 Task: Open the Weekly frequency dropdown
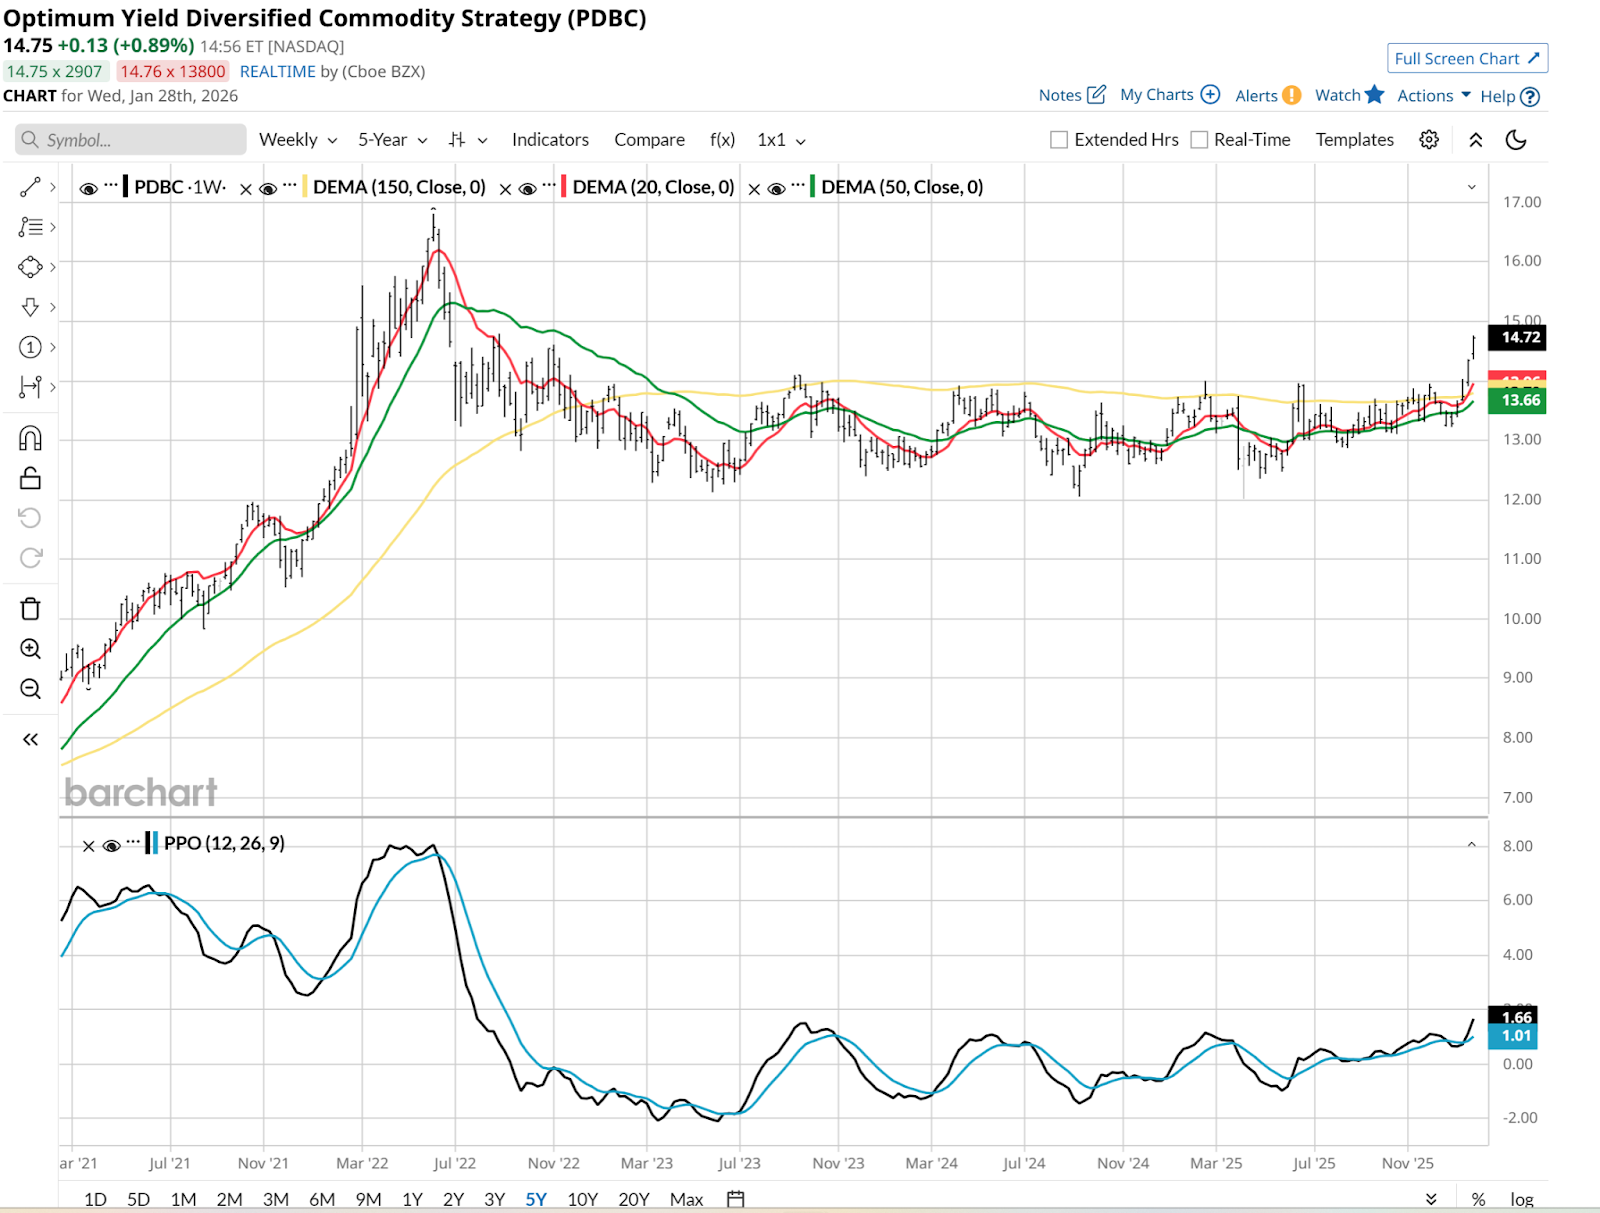[x=297, y=140]
